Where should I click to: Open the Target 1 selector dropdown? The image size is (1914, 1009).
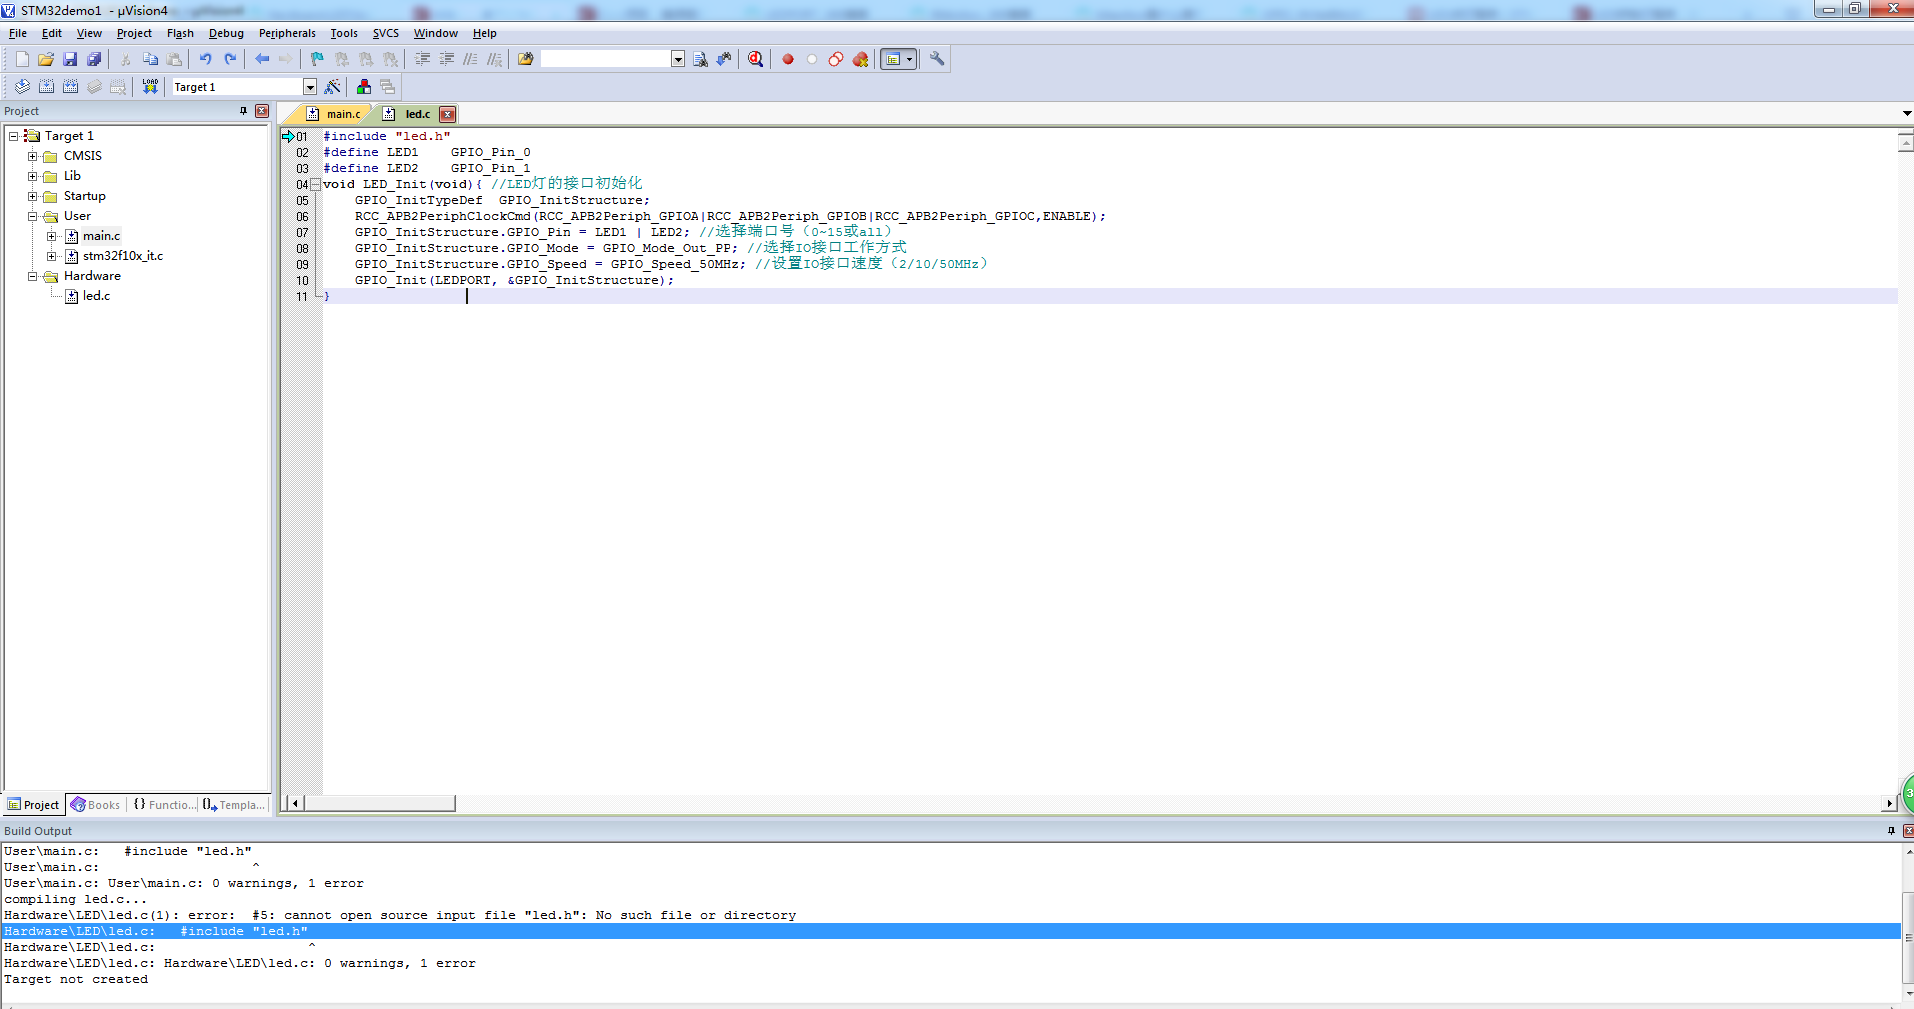310,87
